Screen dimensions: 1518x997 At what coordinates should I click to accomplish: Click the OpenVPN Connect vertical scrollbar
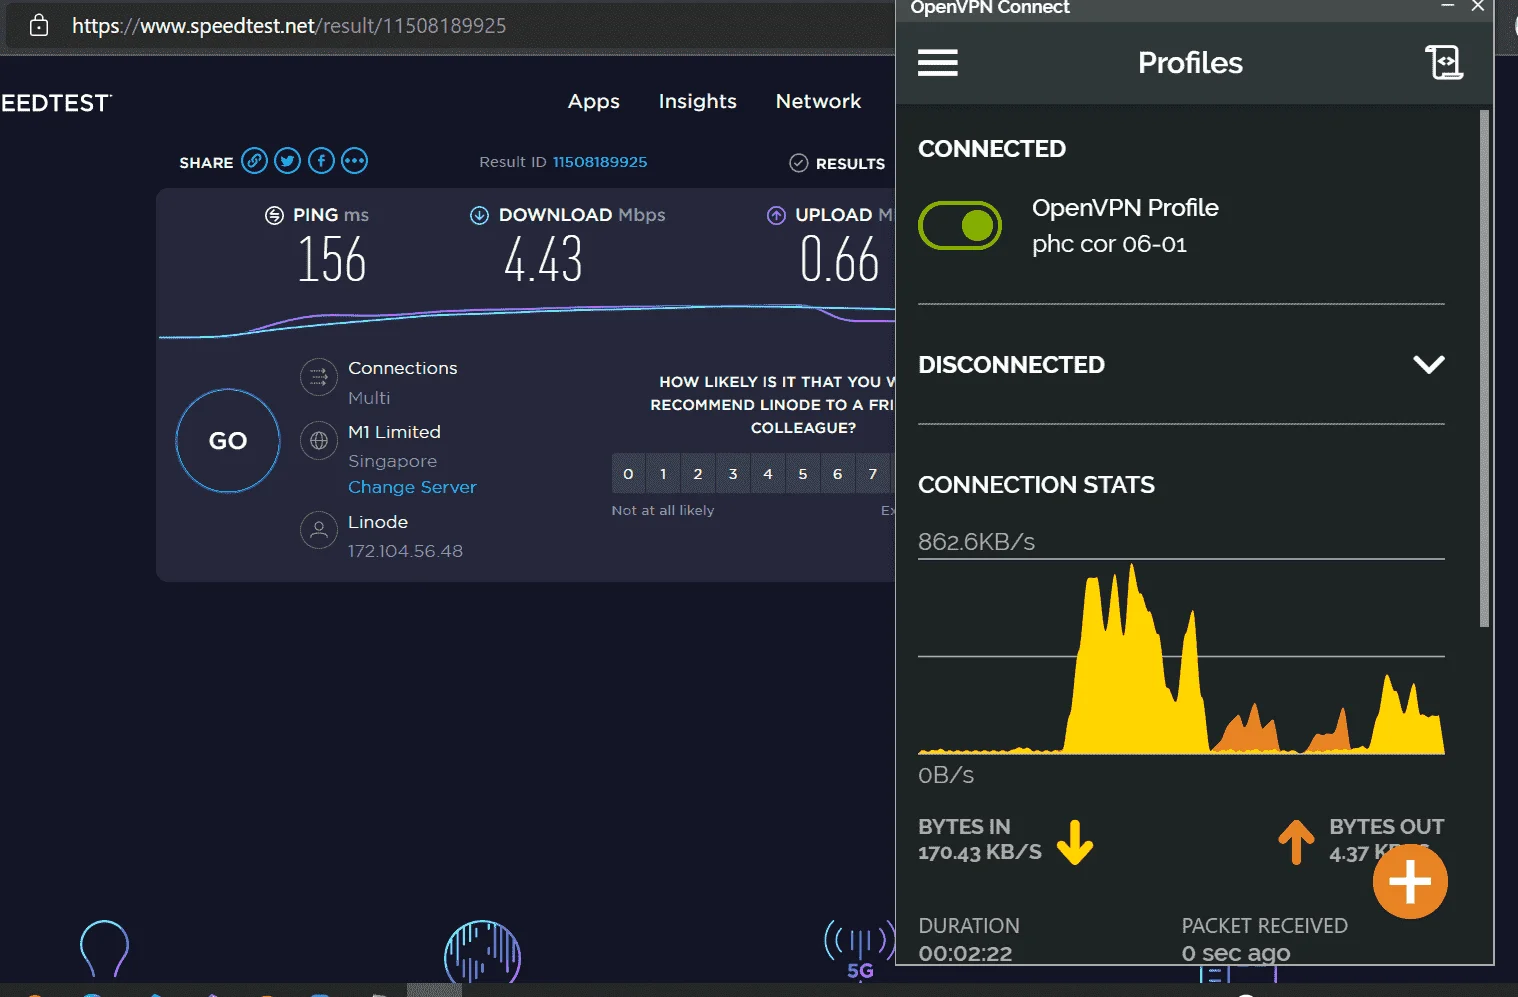point(1484,368)
